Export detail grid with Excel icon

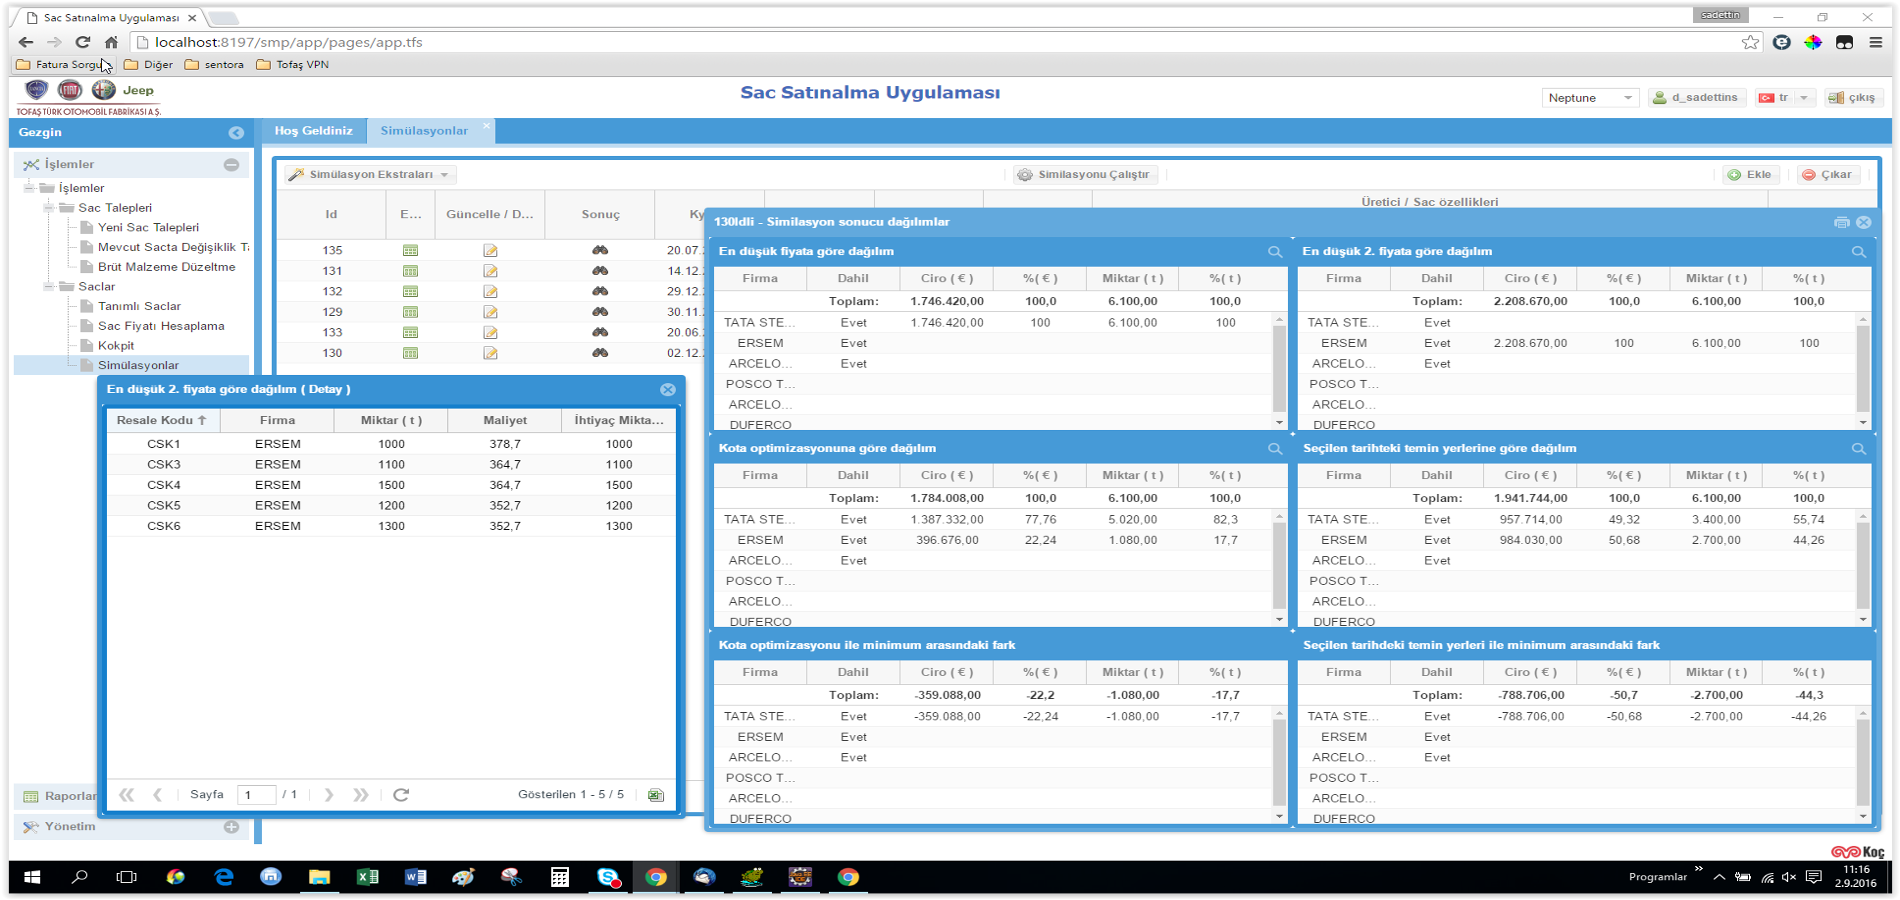click(x=655, y=795)
